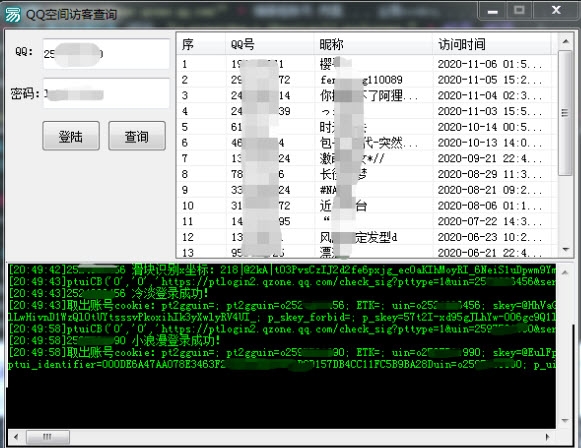Select visitor row 1 dated 2020-11-06
This screenshot has width=581, height=448.
367,64
